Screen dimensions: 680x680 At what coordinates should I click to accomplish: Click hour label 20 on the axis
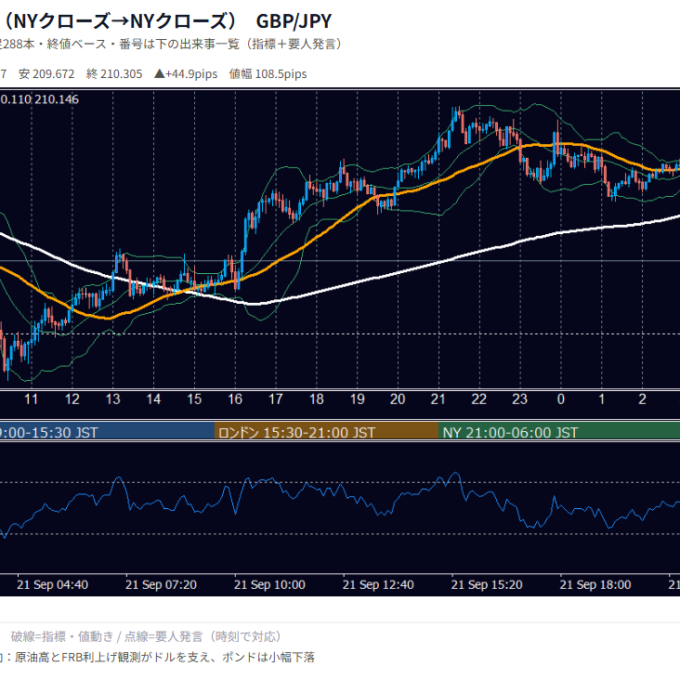click(x=398, y=399)
